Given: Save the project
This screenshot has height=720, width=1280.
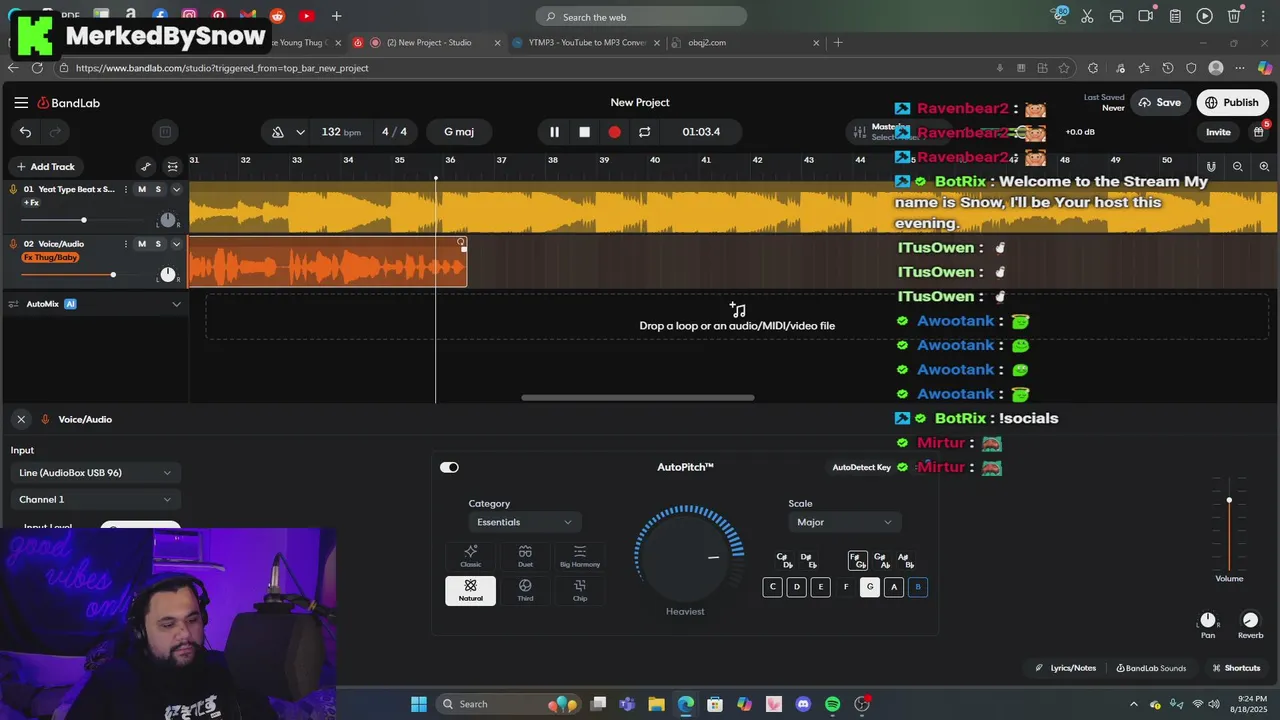Looking at the screenshot, I should [x=1160, y=103].
